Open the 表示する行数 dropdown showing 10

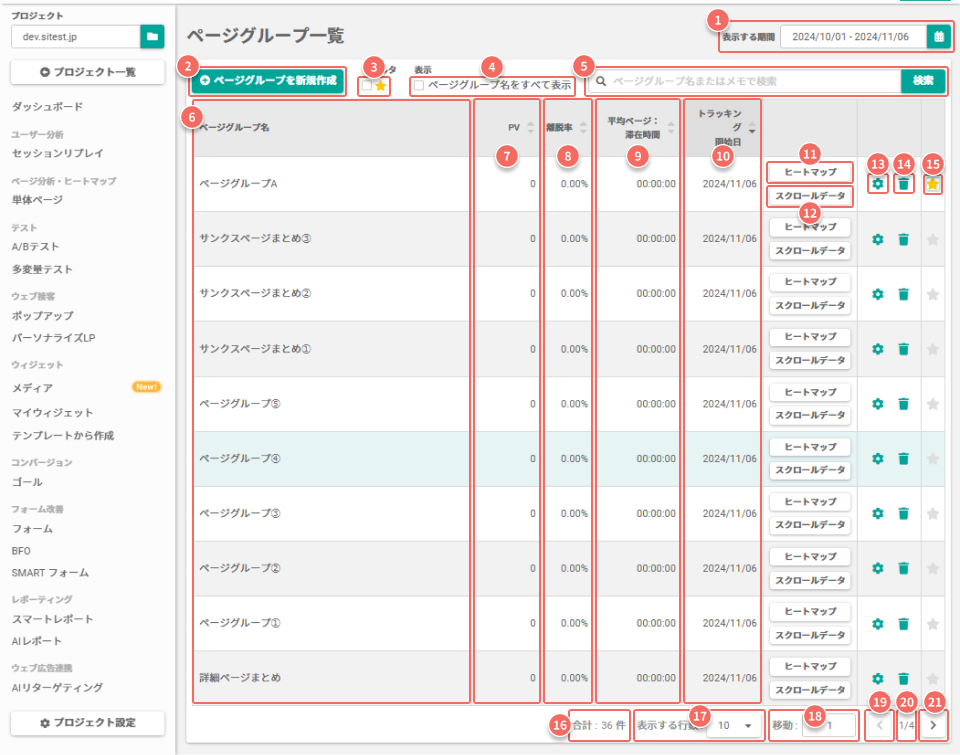tap(735, 725)
